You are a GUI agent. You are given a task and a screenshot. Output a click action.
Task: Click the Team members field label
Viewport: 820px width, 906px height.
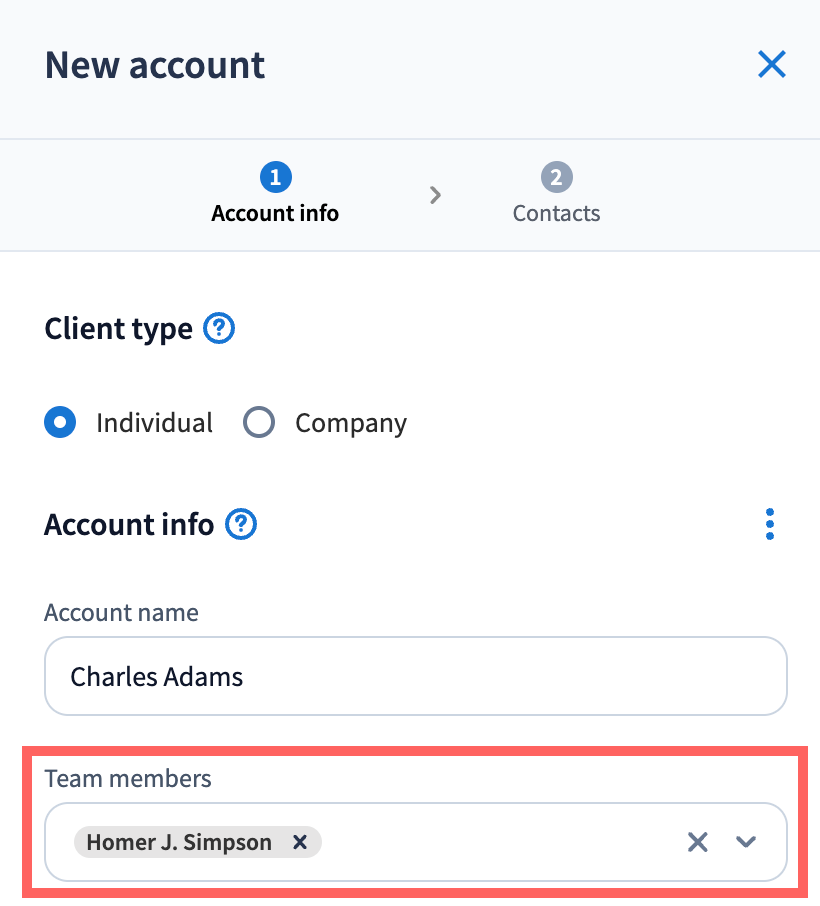pyautogui.click(x=128, y=779)
